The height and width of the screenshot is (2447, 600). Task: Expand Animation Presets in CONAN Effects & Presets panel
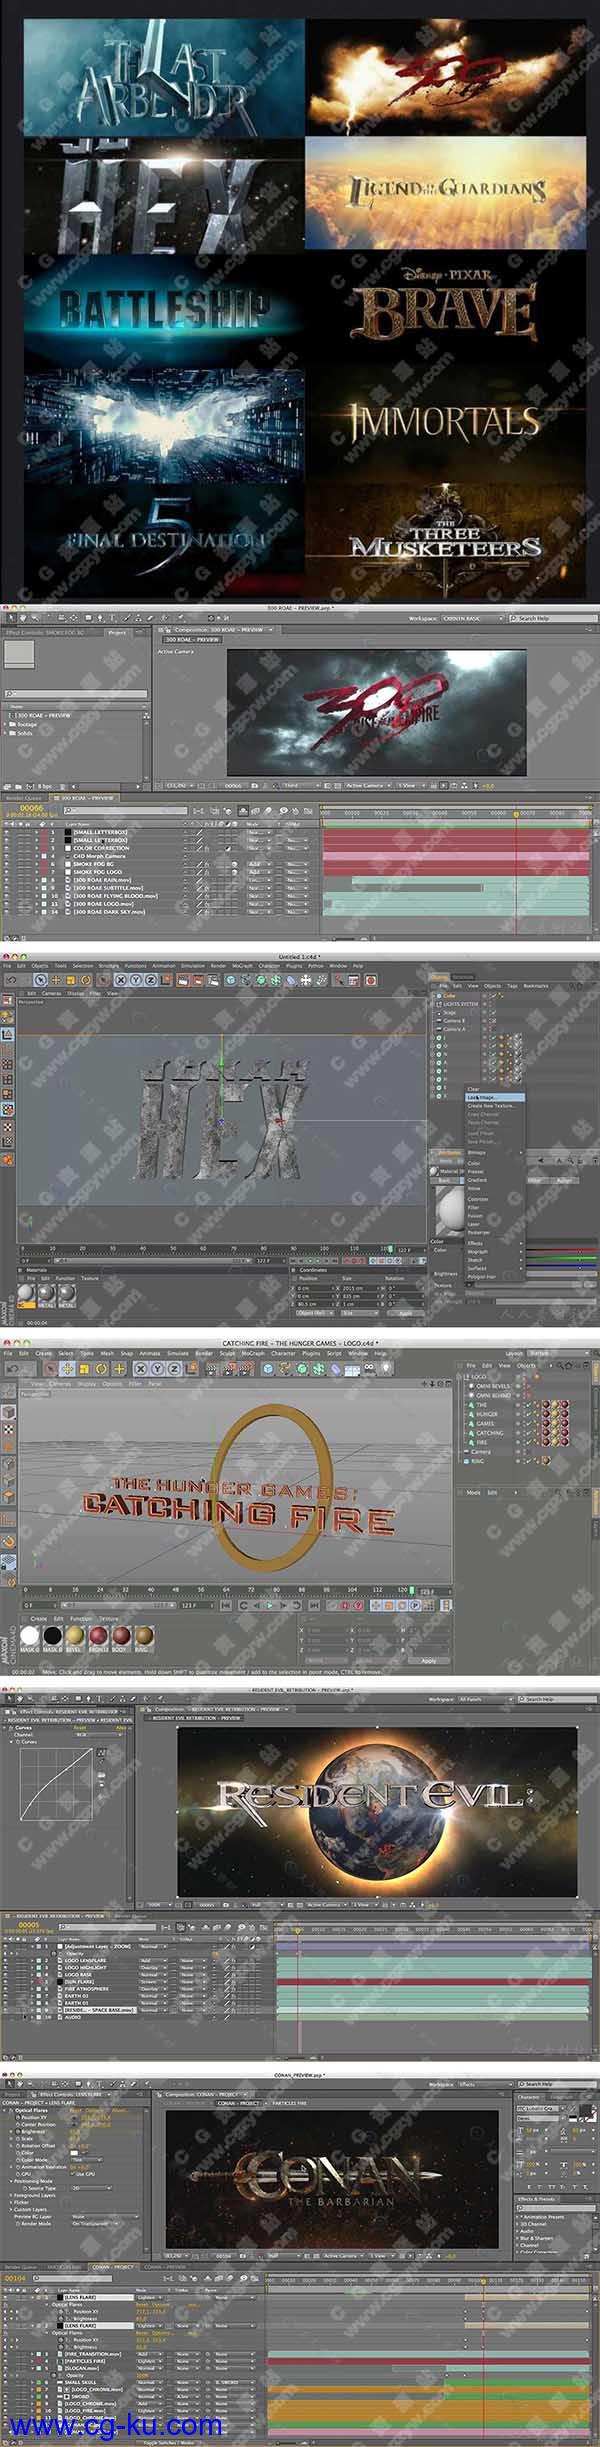519,2217
